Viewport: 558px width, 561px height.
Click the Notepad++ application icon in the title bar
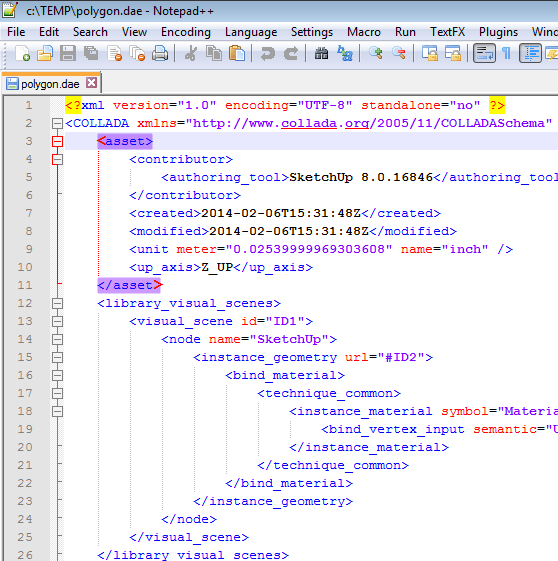[10, 10]
